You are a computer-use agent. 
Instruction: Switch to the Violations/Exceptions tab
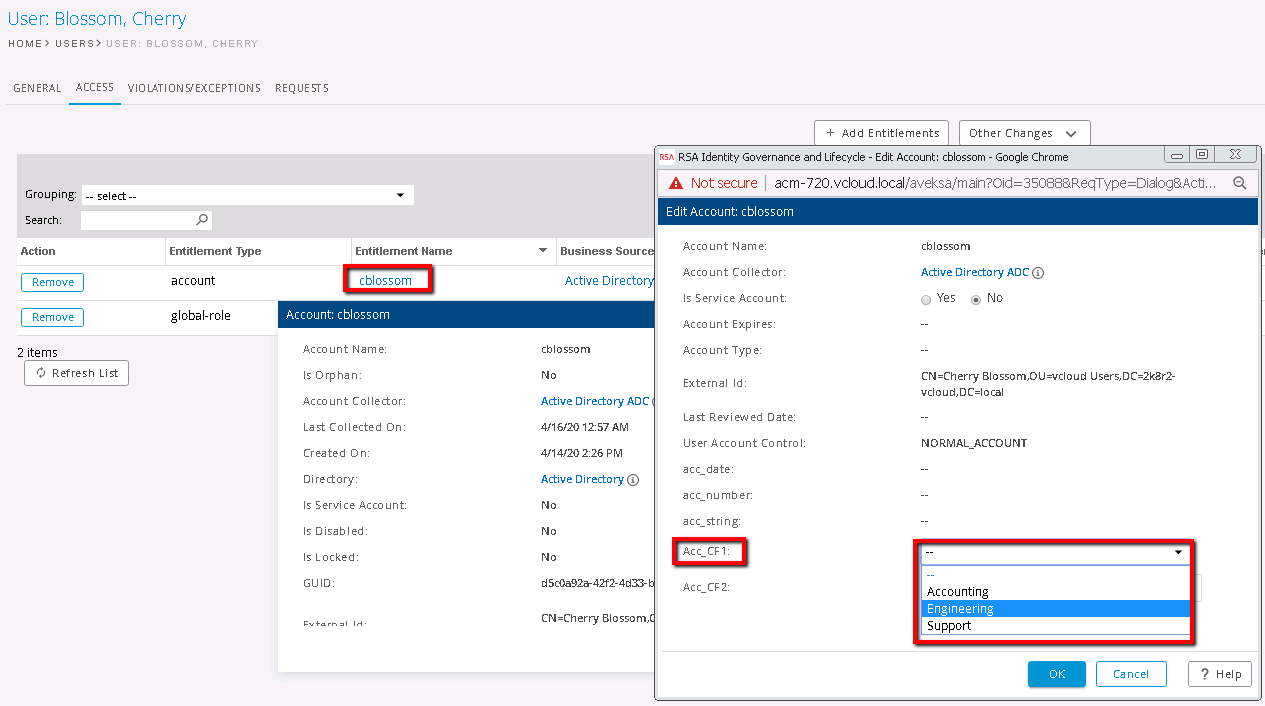194,88
